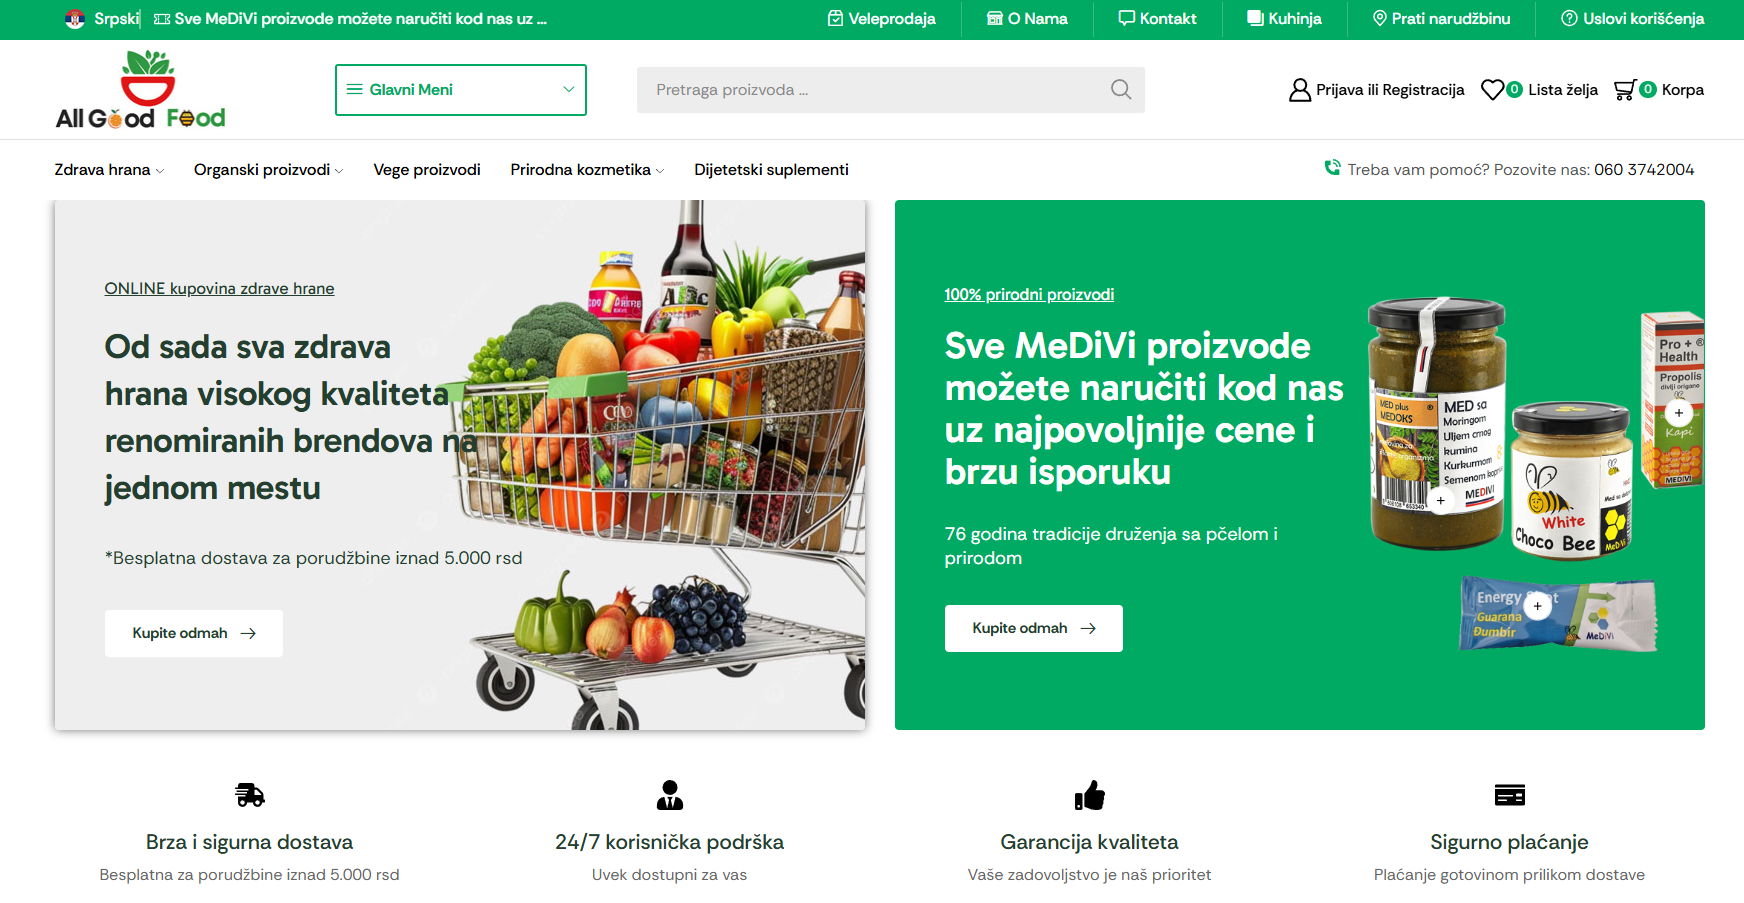Click the All Good Food logo
Image resolution: width=1744 pixels, height=903 pixels.
pyautogui.click(x=141, y=90)
